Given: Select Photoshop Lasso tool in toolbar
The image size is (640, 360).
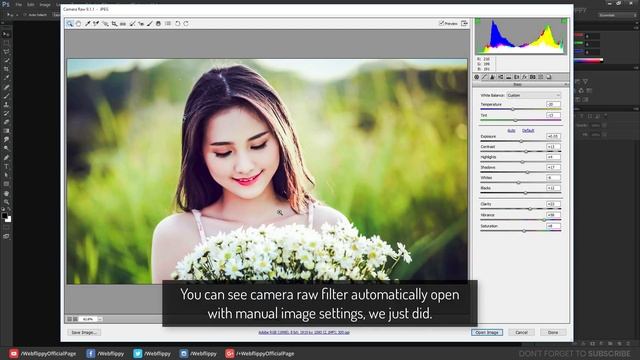Looking at the screenshot, I should tap(6, 52).
